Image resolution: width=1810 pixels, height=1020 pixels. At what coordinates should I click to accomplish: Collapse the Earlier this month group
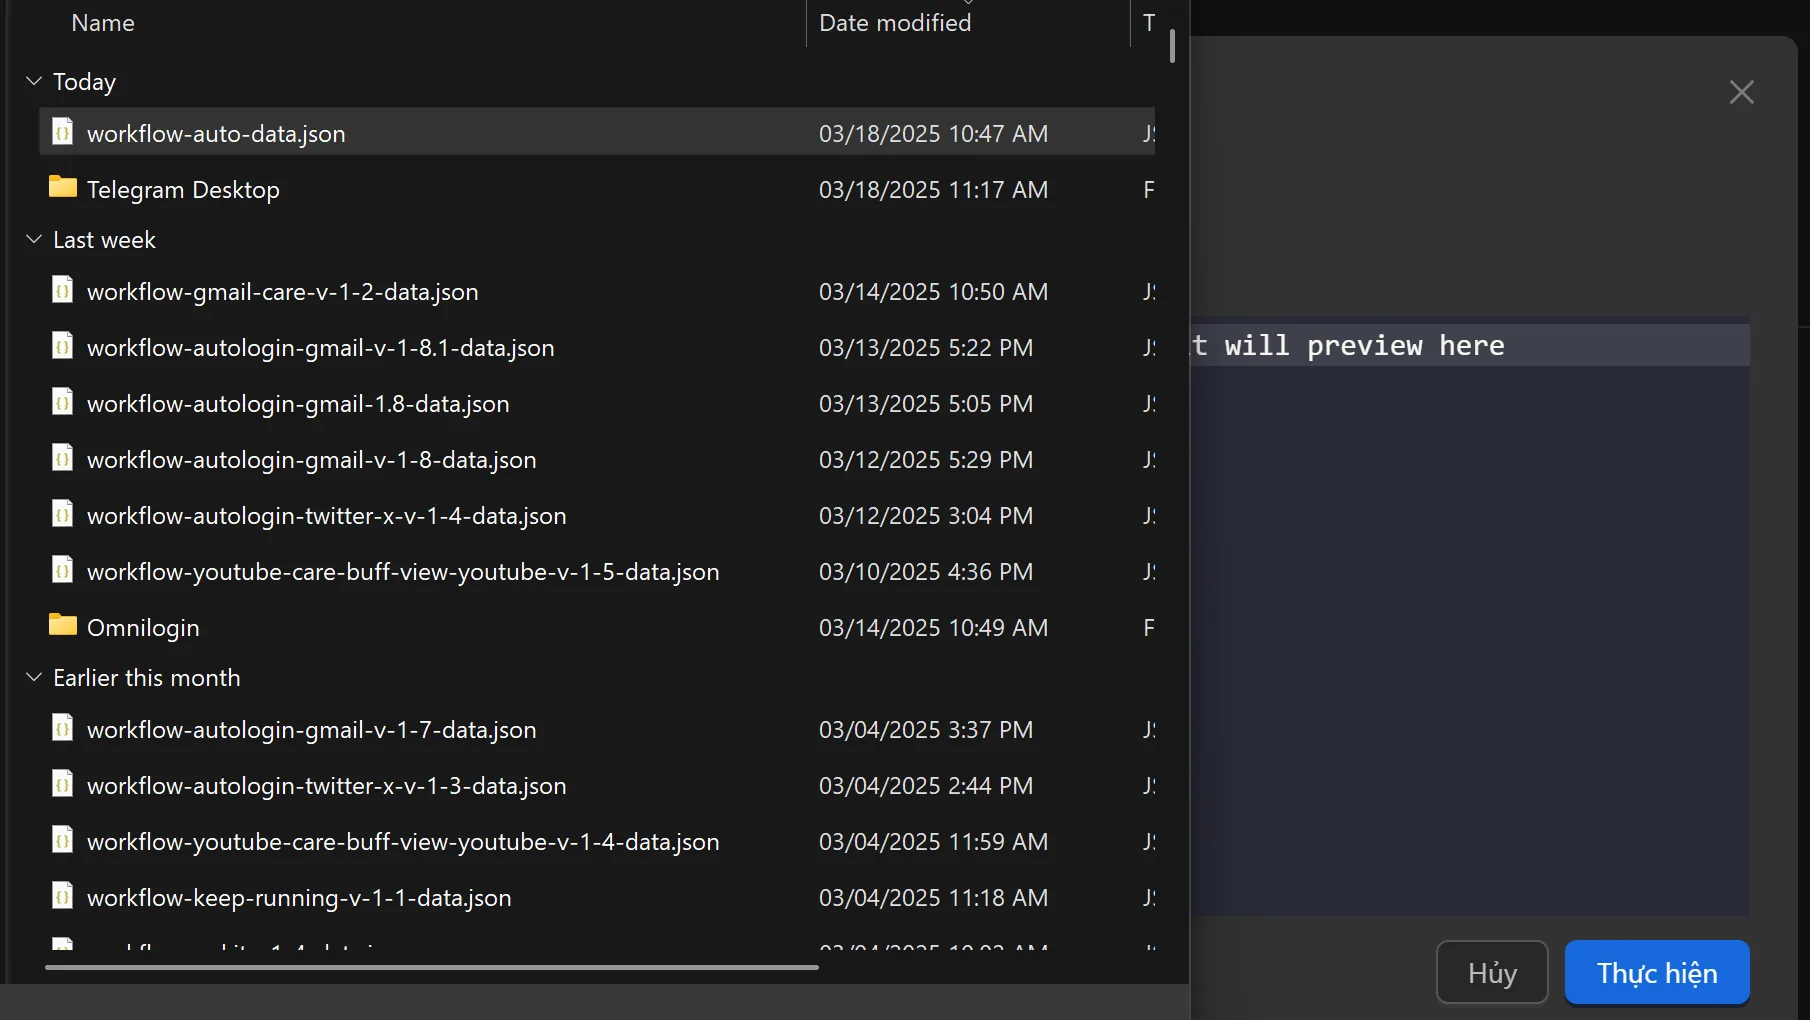click(x=33, y=676)
